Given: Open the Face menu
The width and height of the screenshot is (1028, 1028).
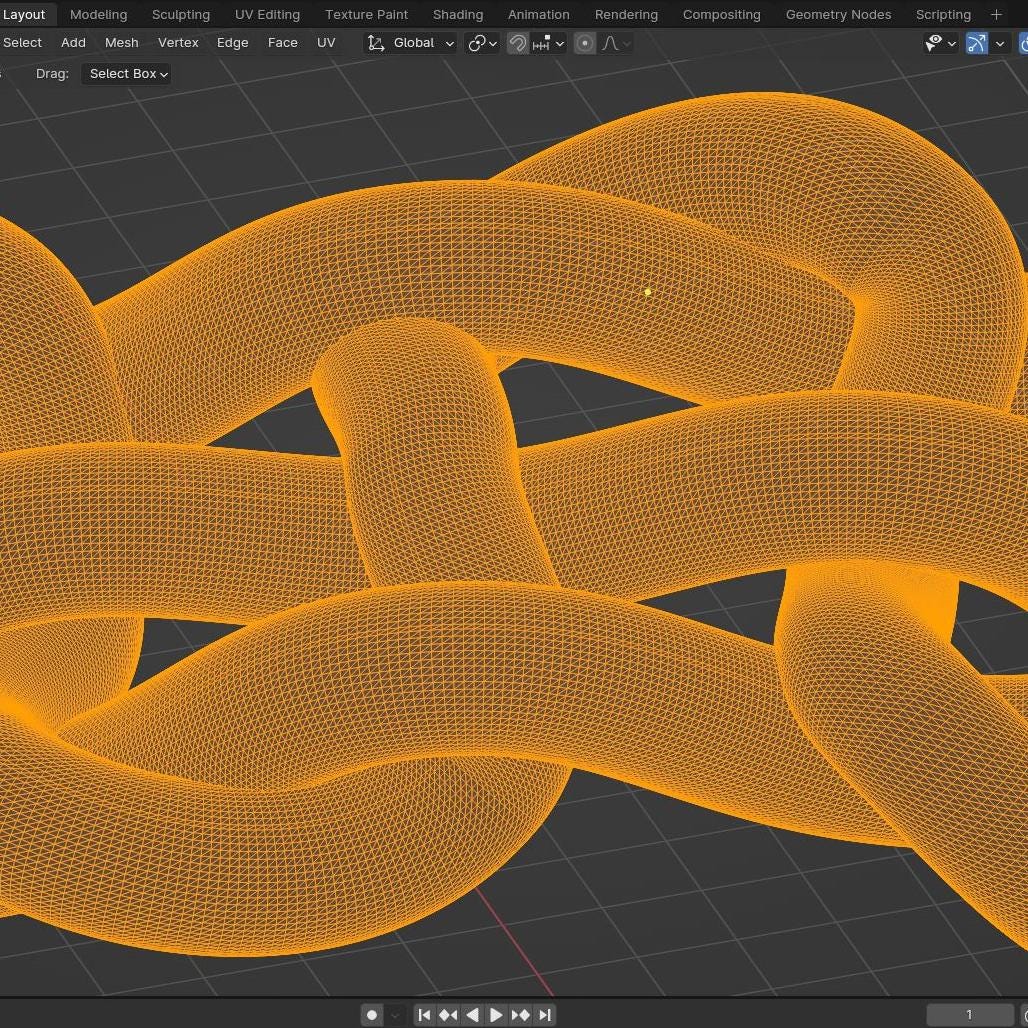Looking at the screenshot, I should pyautogui.click(x=283, y=43).
